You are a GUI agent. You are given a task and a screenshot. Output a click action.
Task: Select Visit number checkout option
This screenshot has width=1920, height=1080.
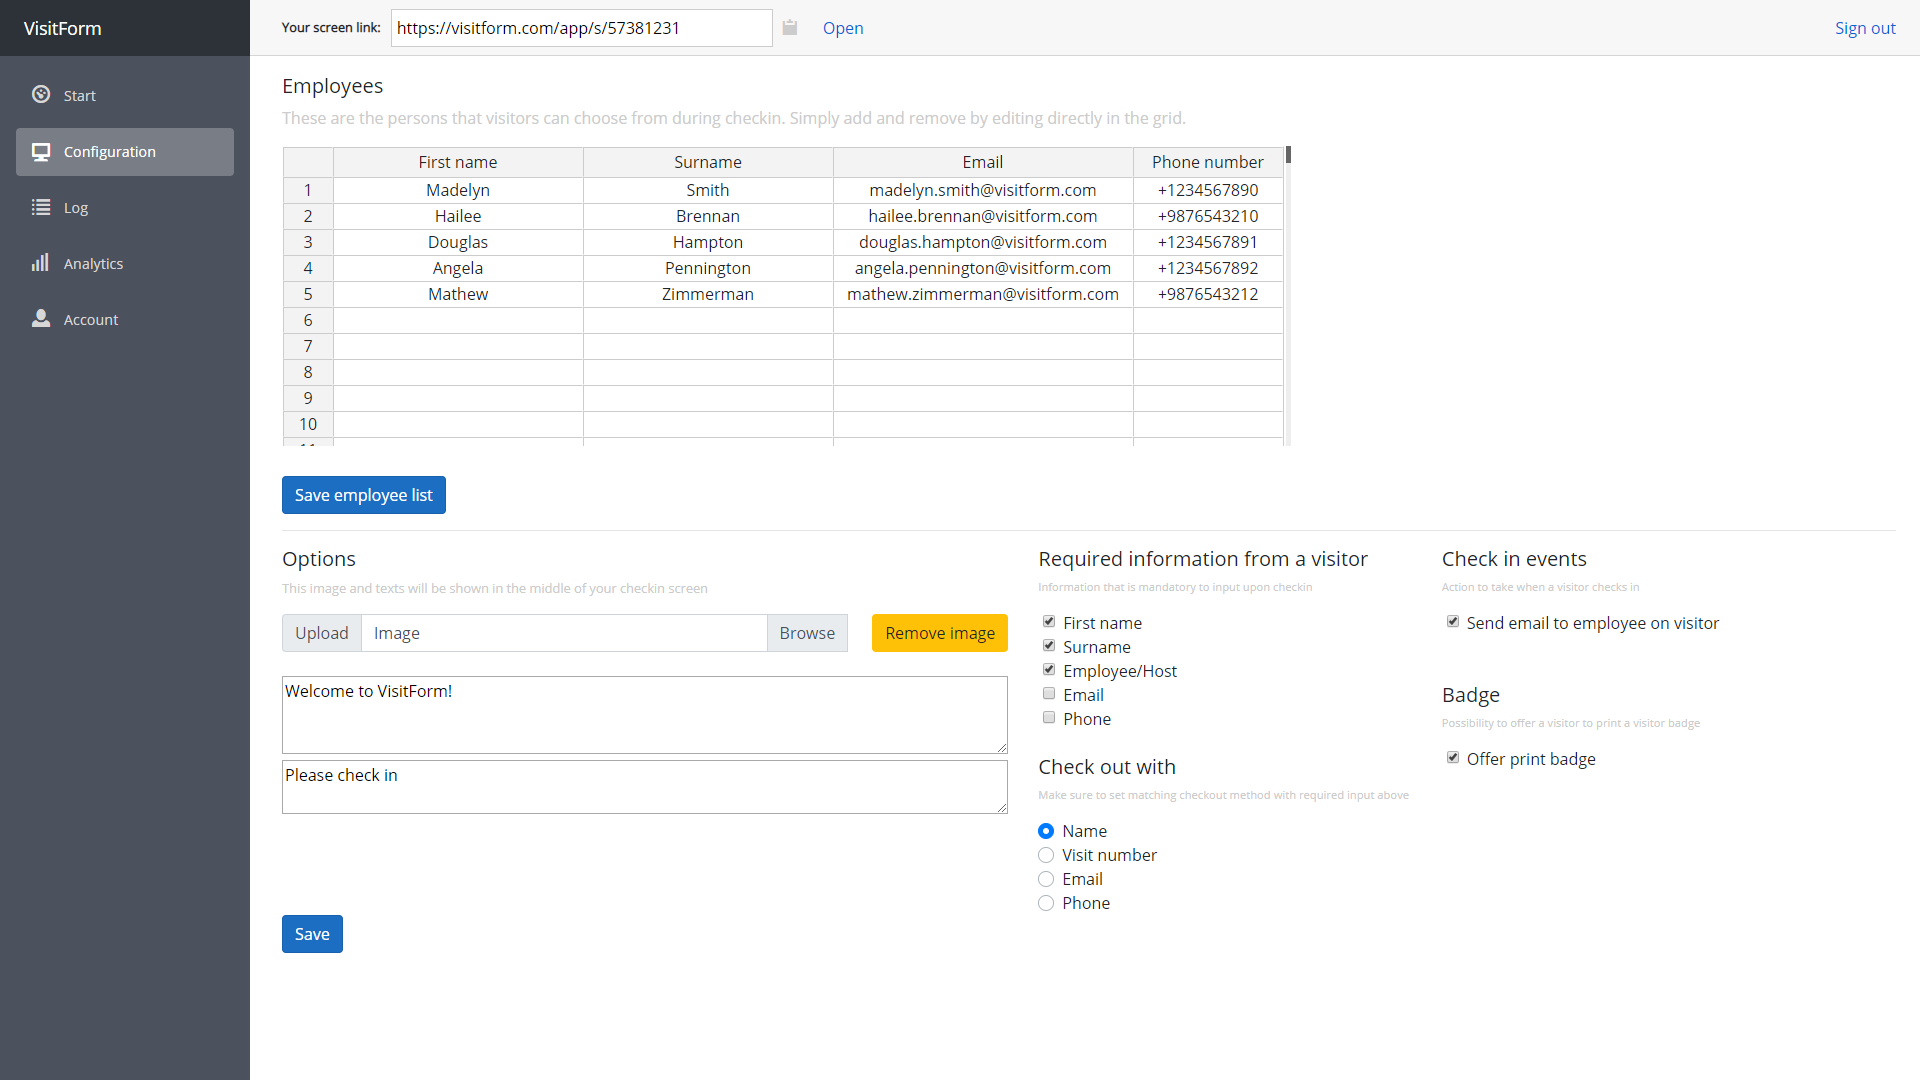(x=1046, y=855)
